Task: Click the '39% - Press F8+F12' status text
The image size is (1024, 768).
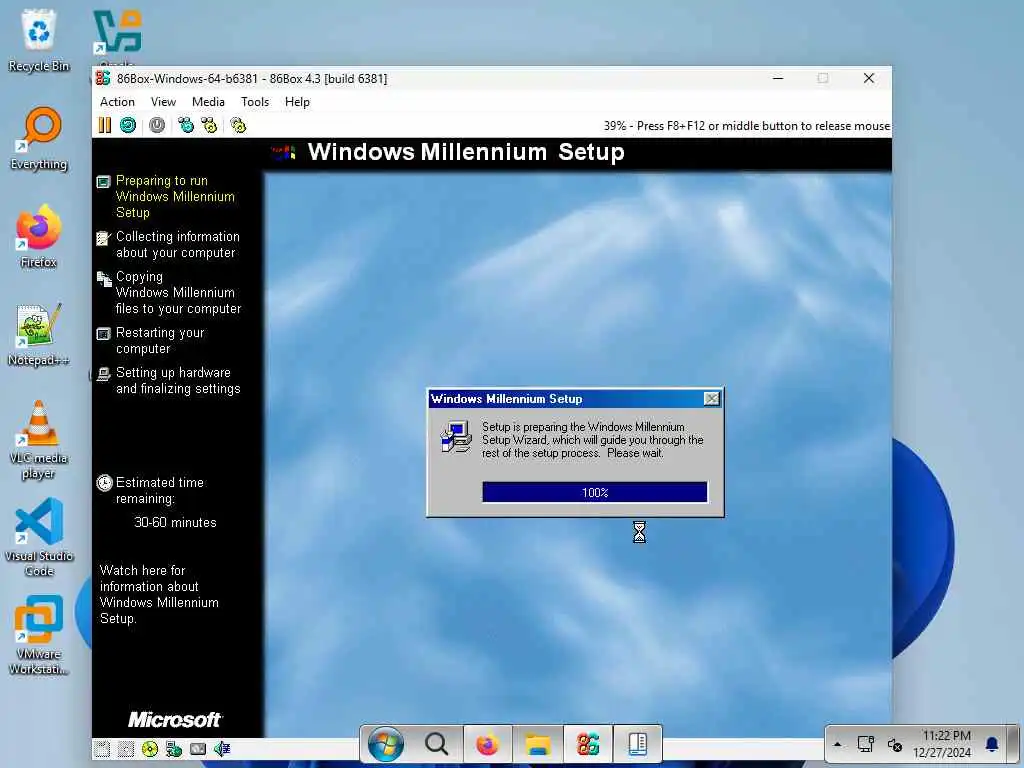Action: coord(746,125)
